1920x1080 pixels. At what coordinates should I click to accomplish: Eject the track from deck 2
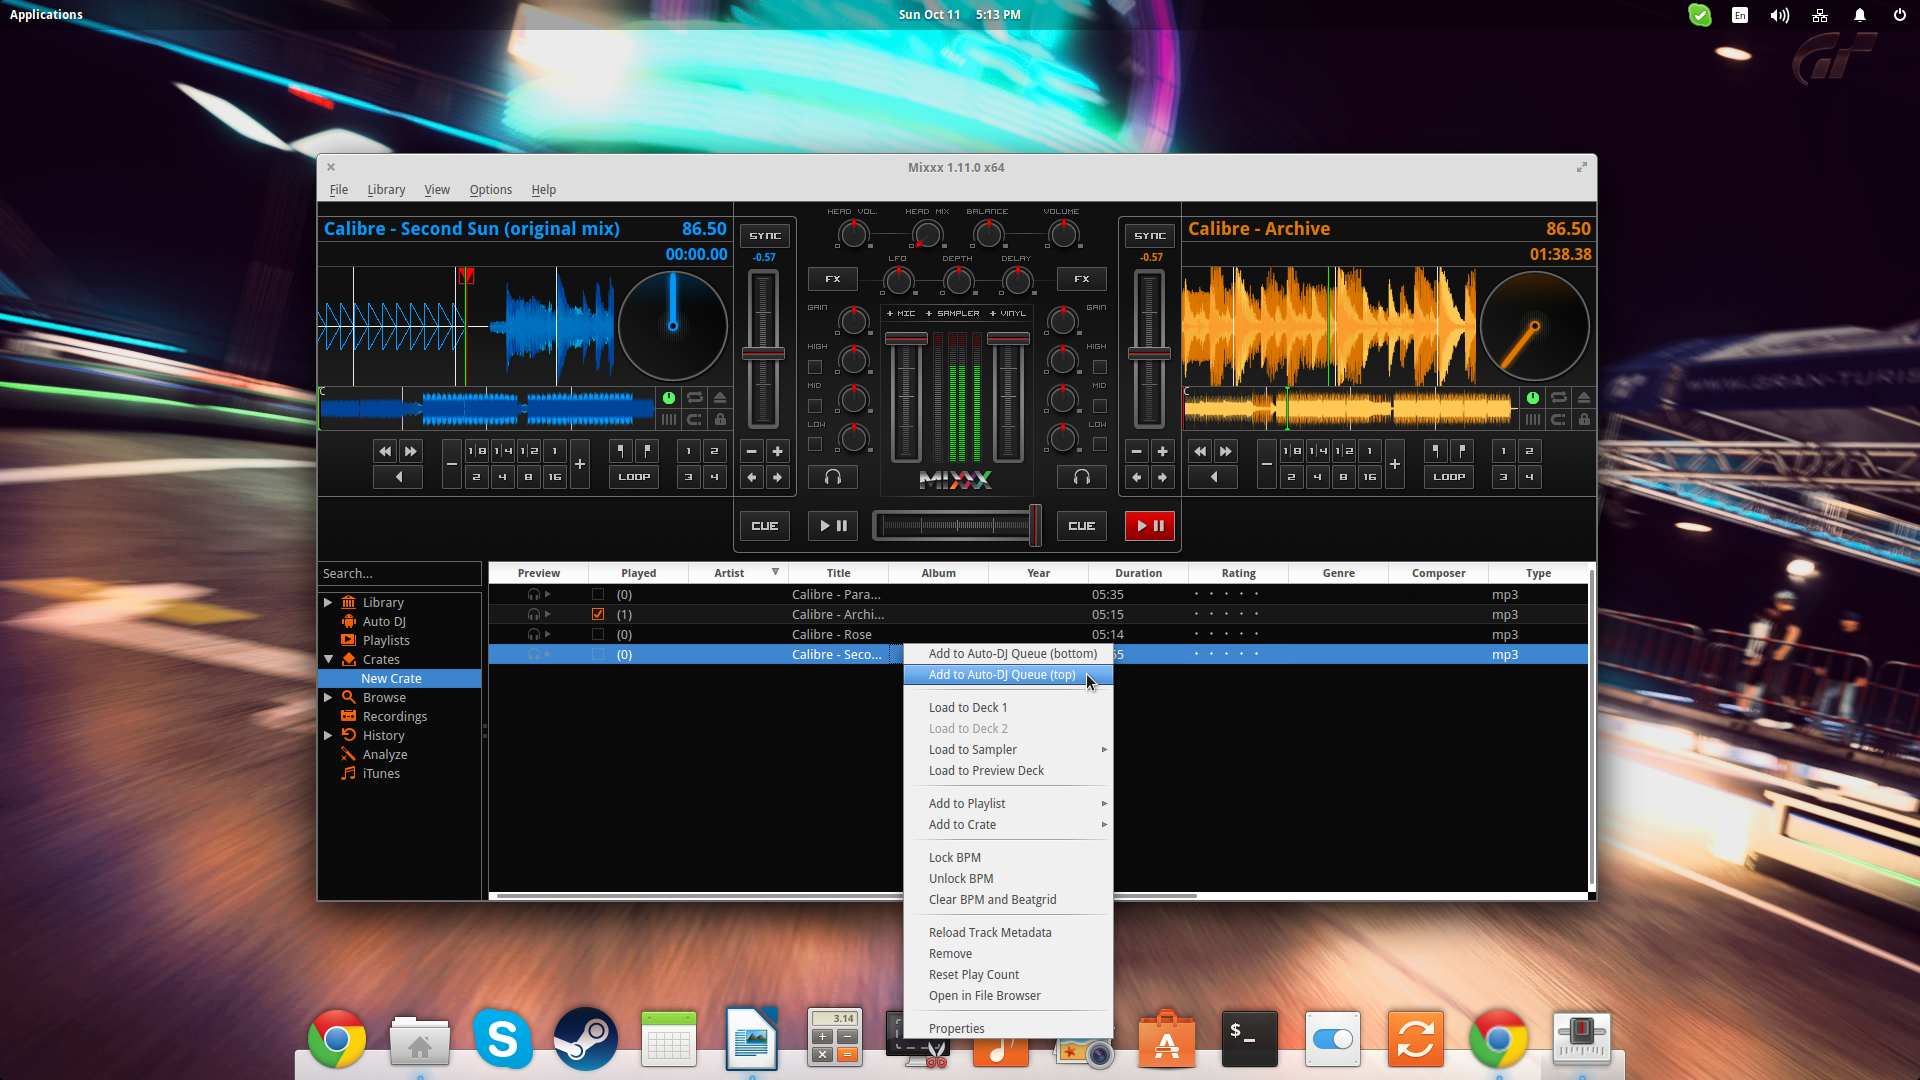coord(1584,398)
